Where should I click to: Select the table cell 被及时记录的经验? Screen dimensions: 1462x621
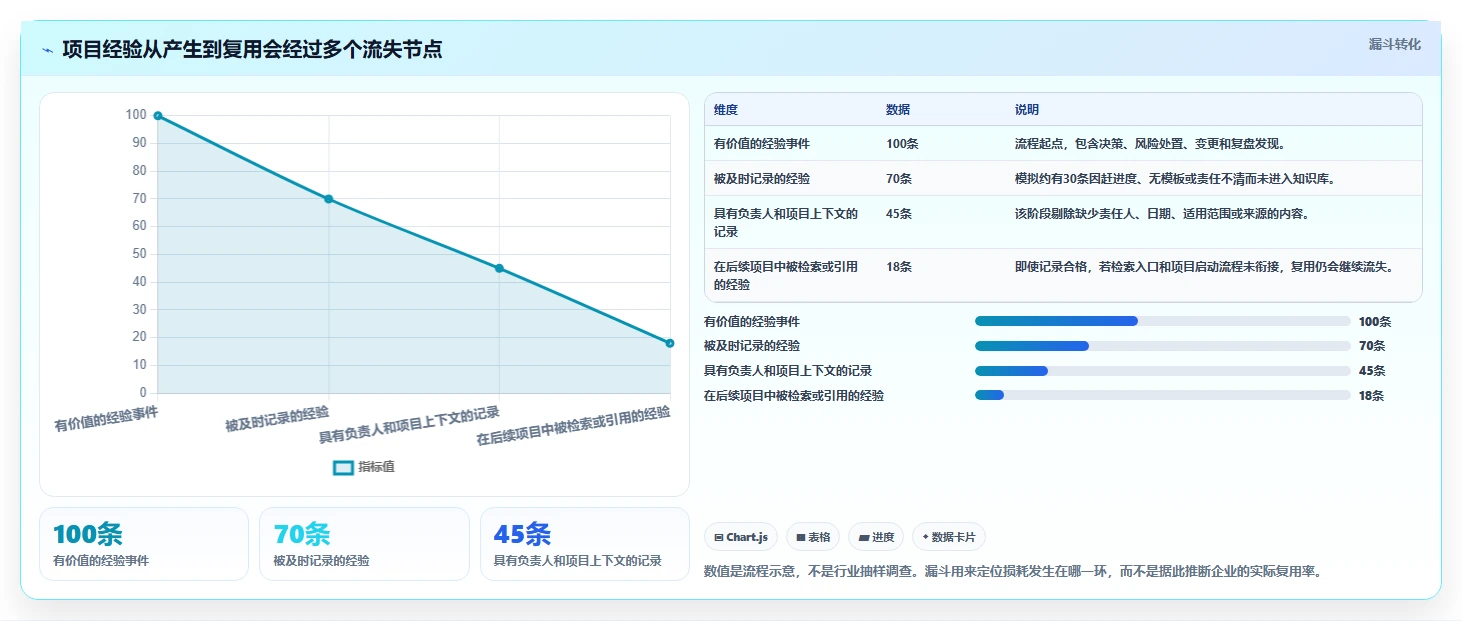(762, 179)
